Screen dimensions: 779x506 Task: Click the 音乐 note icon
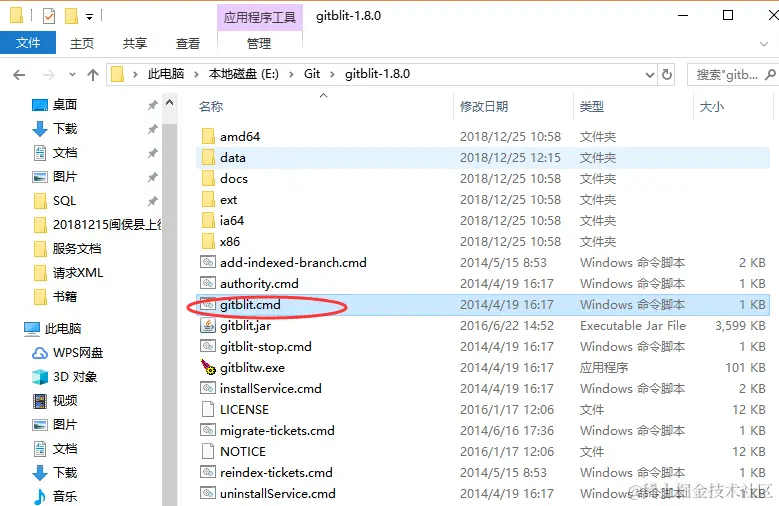(x=39, y=497)
